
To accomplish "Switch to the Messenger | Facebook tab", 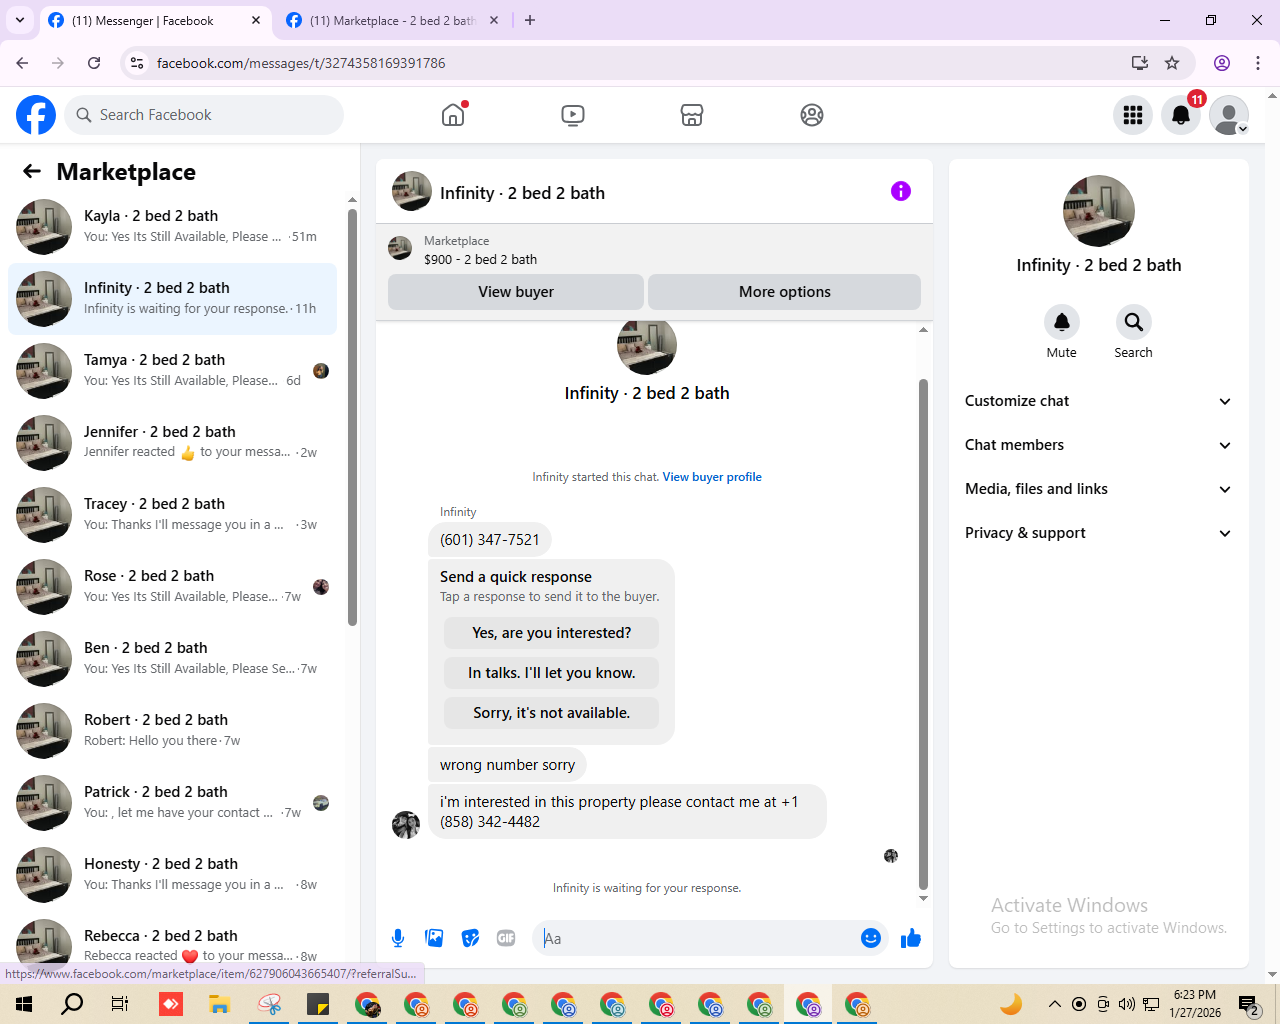I will (x=155, y=21).
